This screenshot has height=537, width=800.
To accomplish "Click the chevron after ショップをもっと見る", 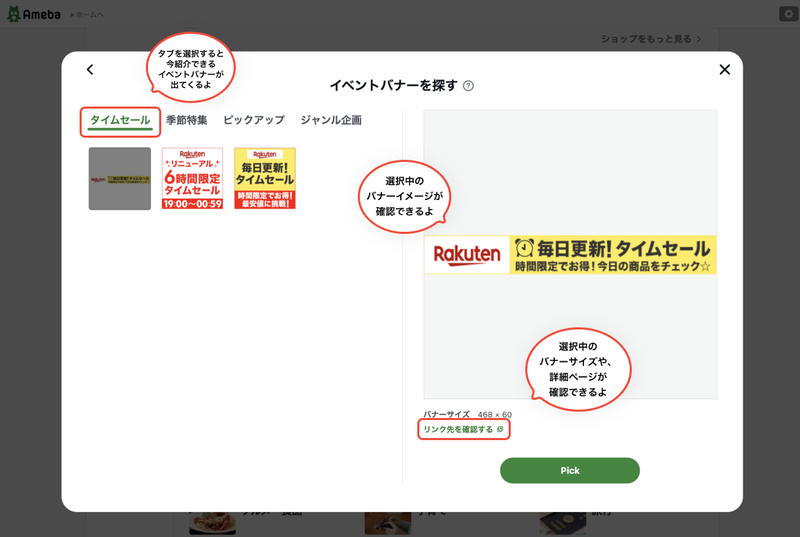I will (x=699, y=39).
